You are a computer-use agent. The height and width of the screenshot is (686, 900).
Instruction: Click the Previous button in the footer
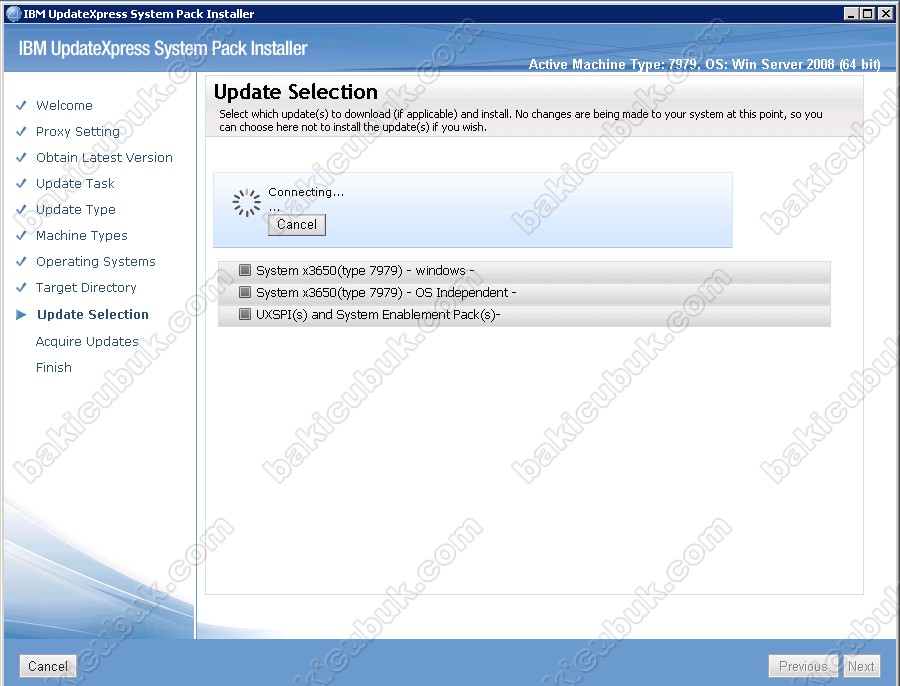802,666
